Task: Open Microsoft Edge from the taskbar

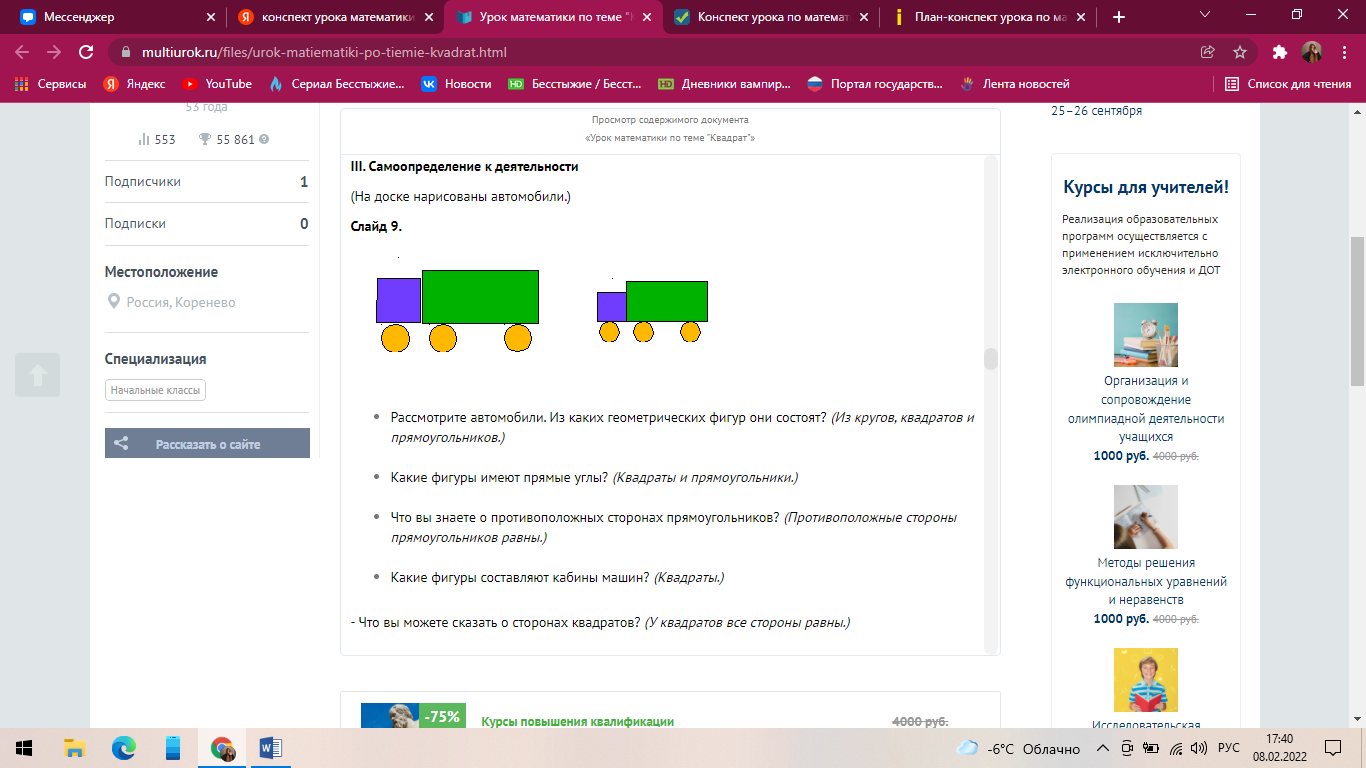Action: (123, 748)
